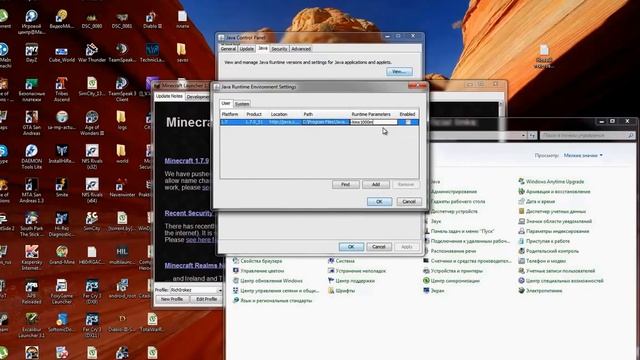Select the User tab in Java Runtime Settings
This screenshot has height=360, width=640.
pos(226,103)
